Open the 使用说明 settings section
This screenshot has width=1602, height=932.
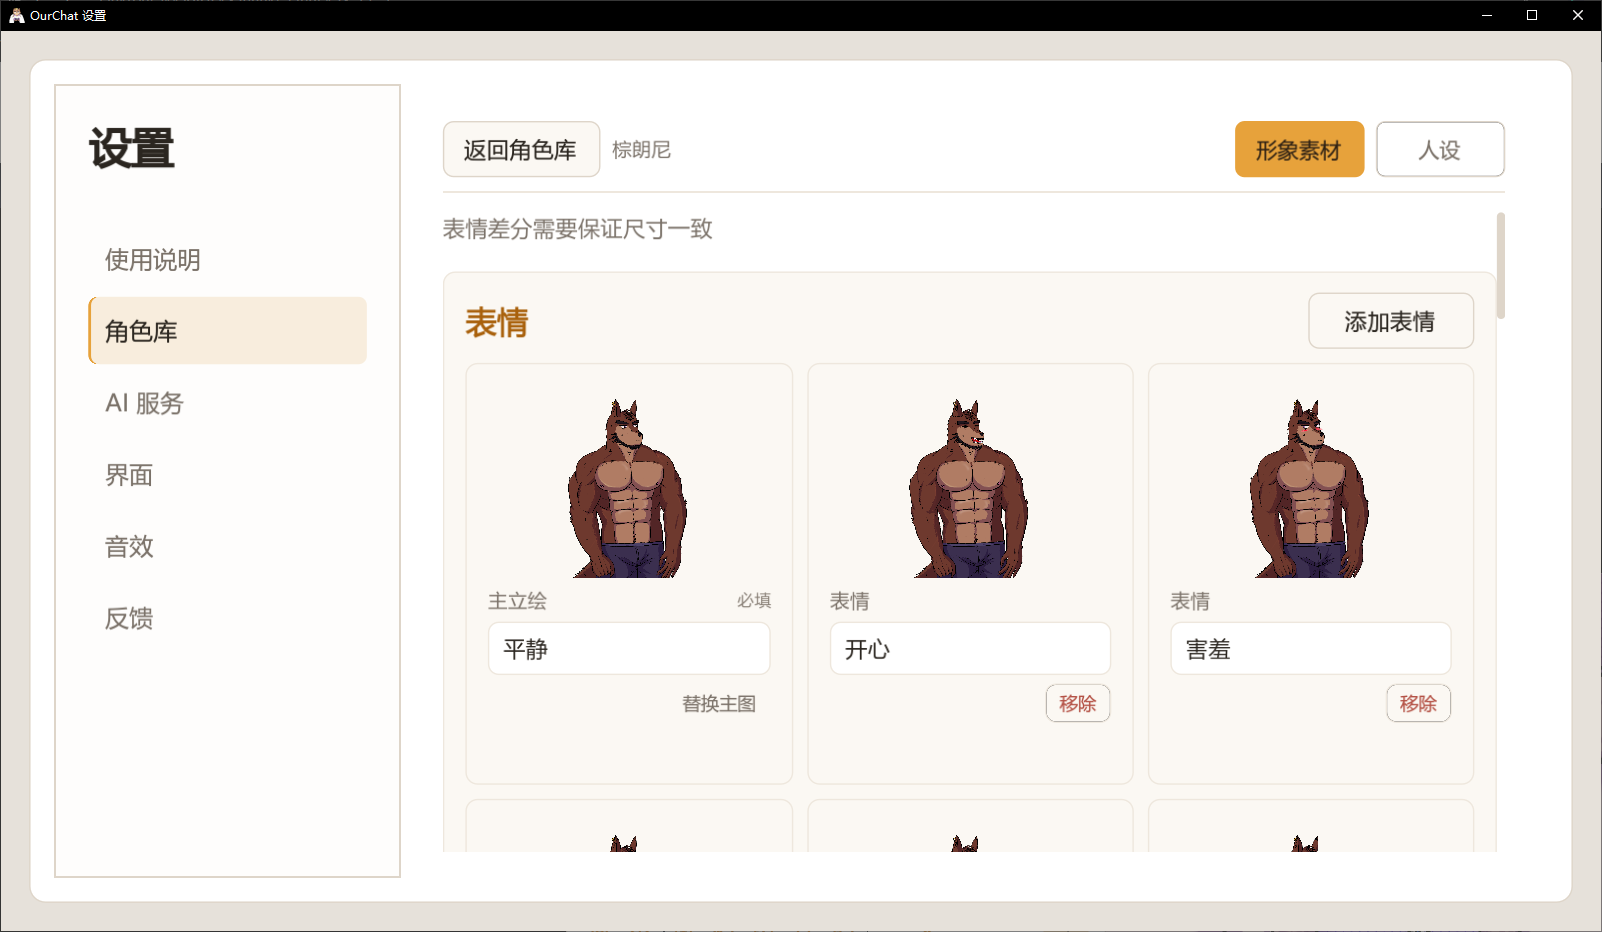click(x=228, y=260)
